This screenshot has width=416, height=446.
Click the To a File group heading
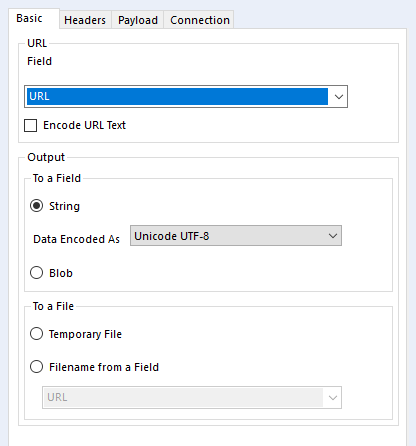[53, 306]
